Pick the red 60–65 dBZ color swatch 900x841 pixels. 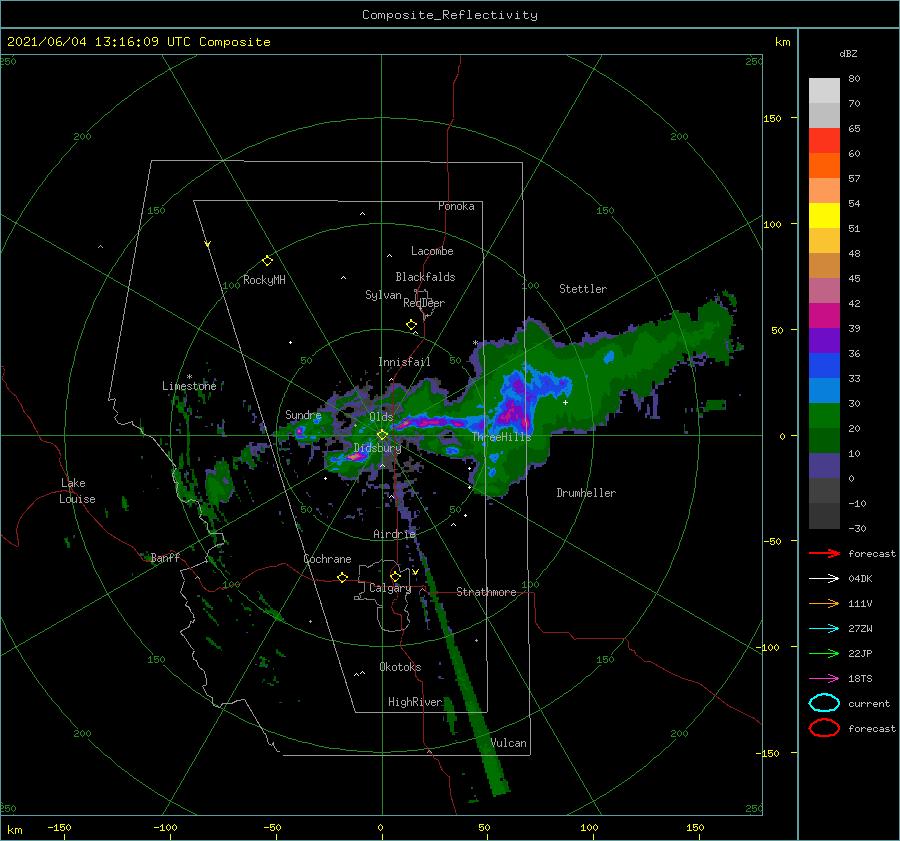[x=824, y=141]
